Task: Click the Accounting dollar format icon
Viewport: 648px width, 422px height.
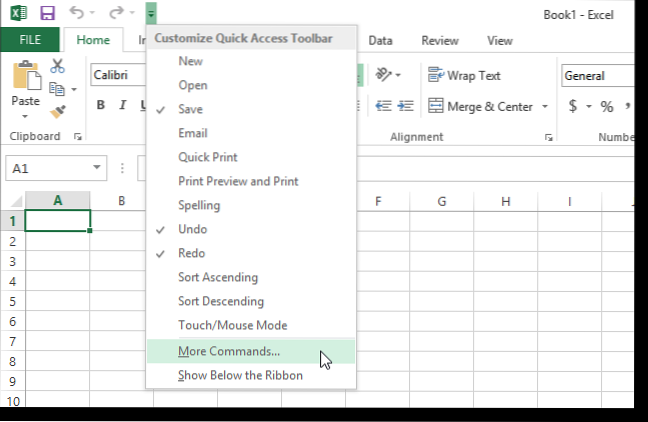Action: [x=573, y=106]
